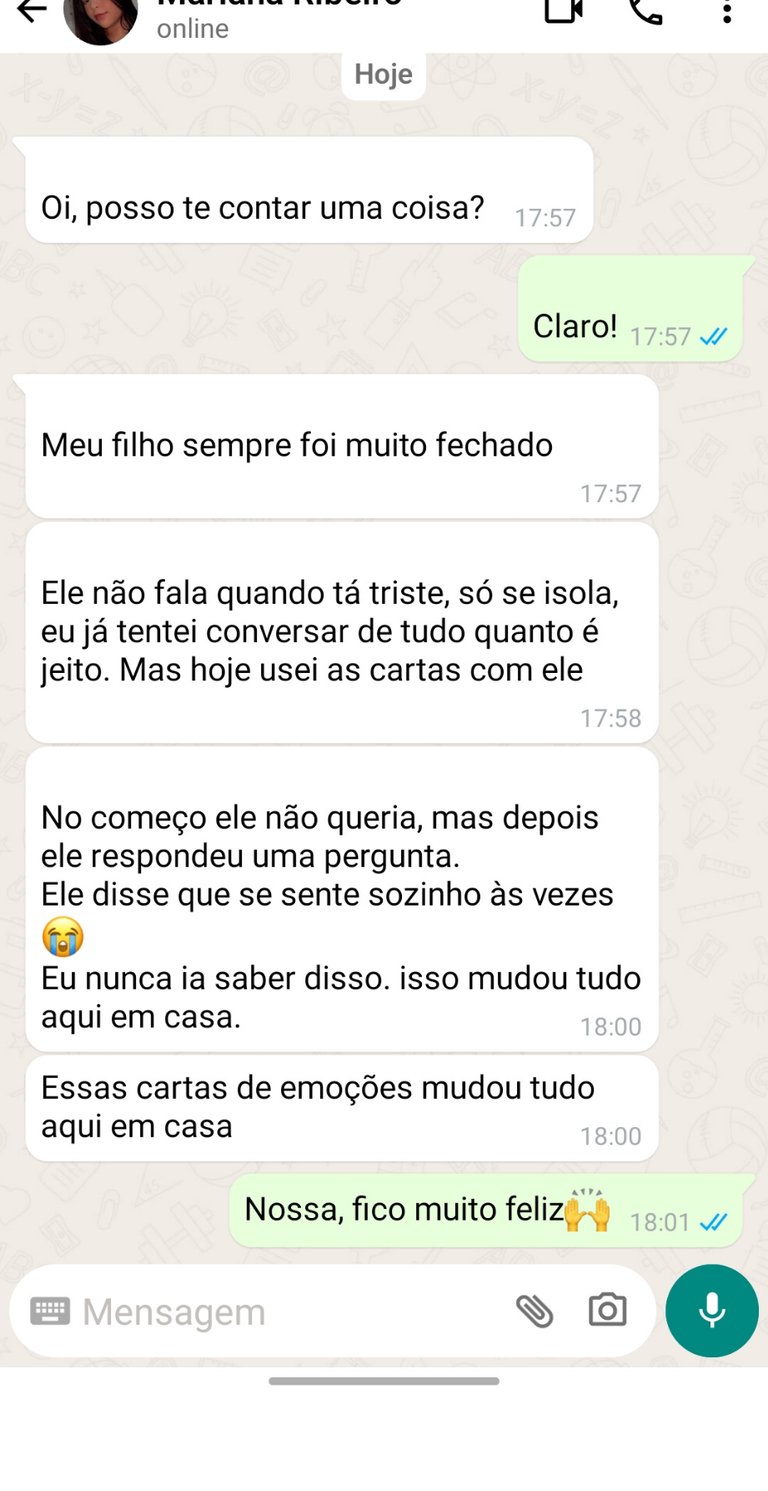Tap the Hoje date chip
This screenshot has width=768, height=1491.
[383, 75]
